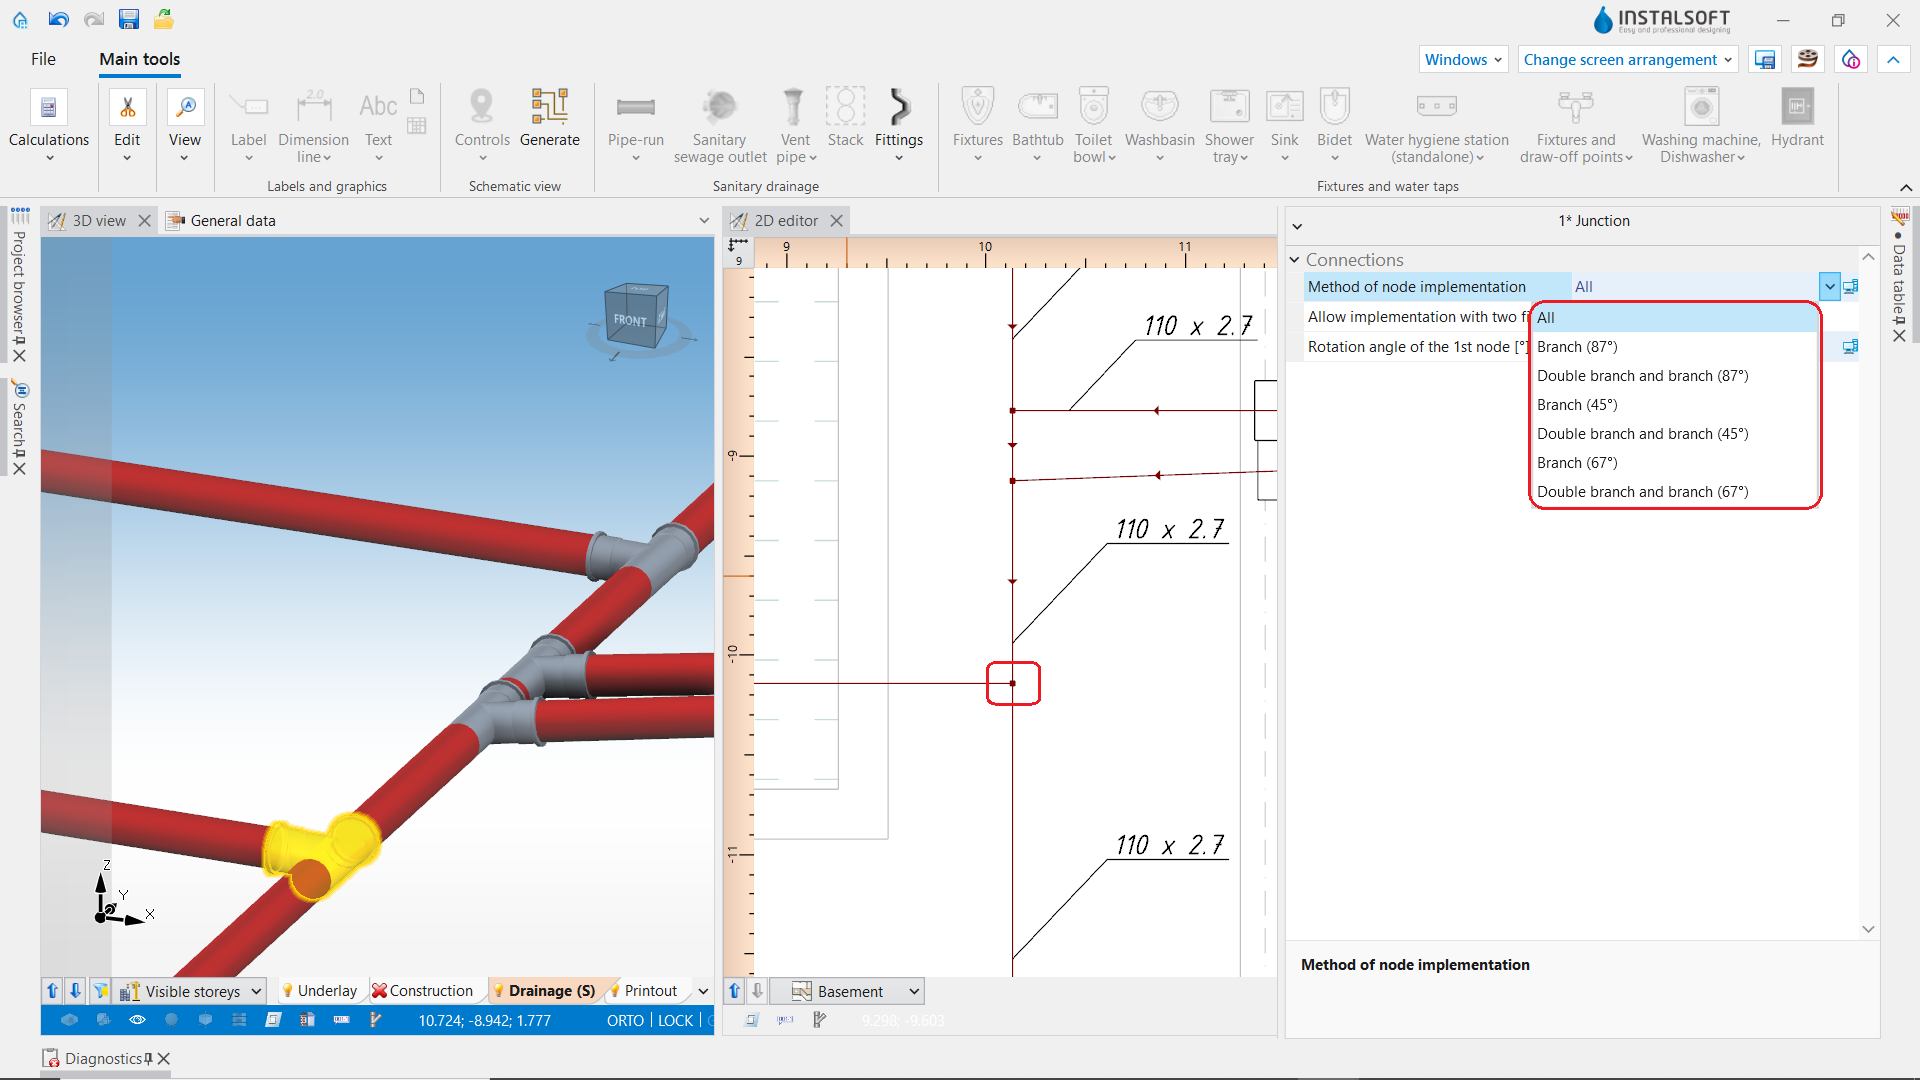Open the Basement storey dropdown
The height and width of the screenshot is (1080, 1920).
(855, 991)
